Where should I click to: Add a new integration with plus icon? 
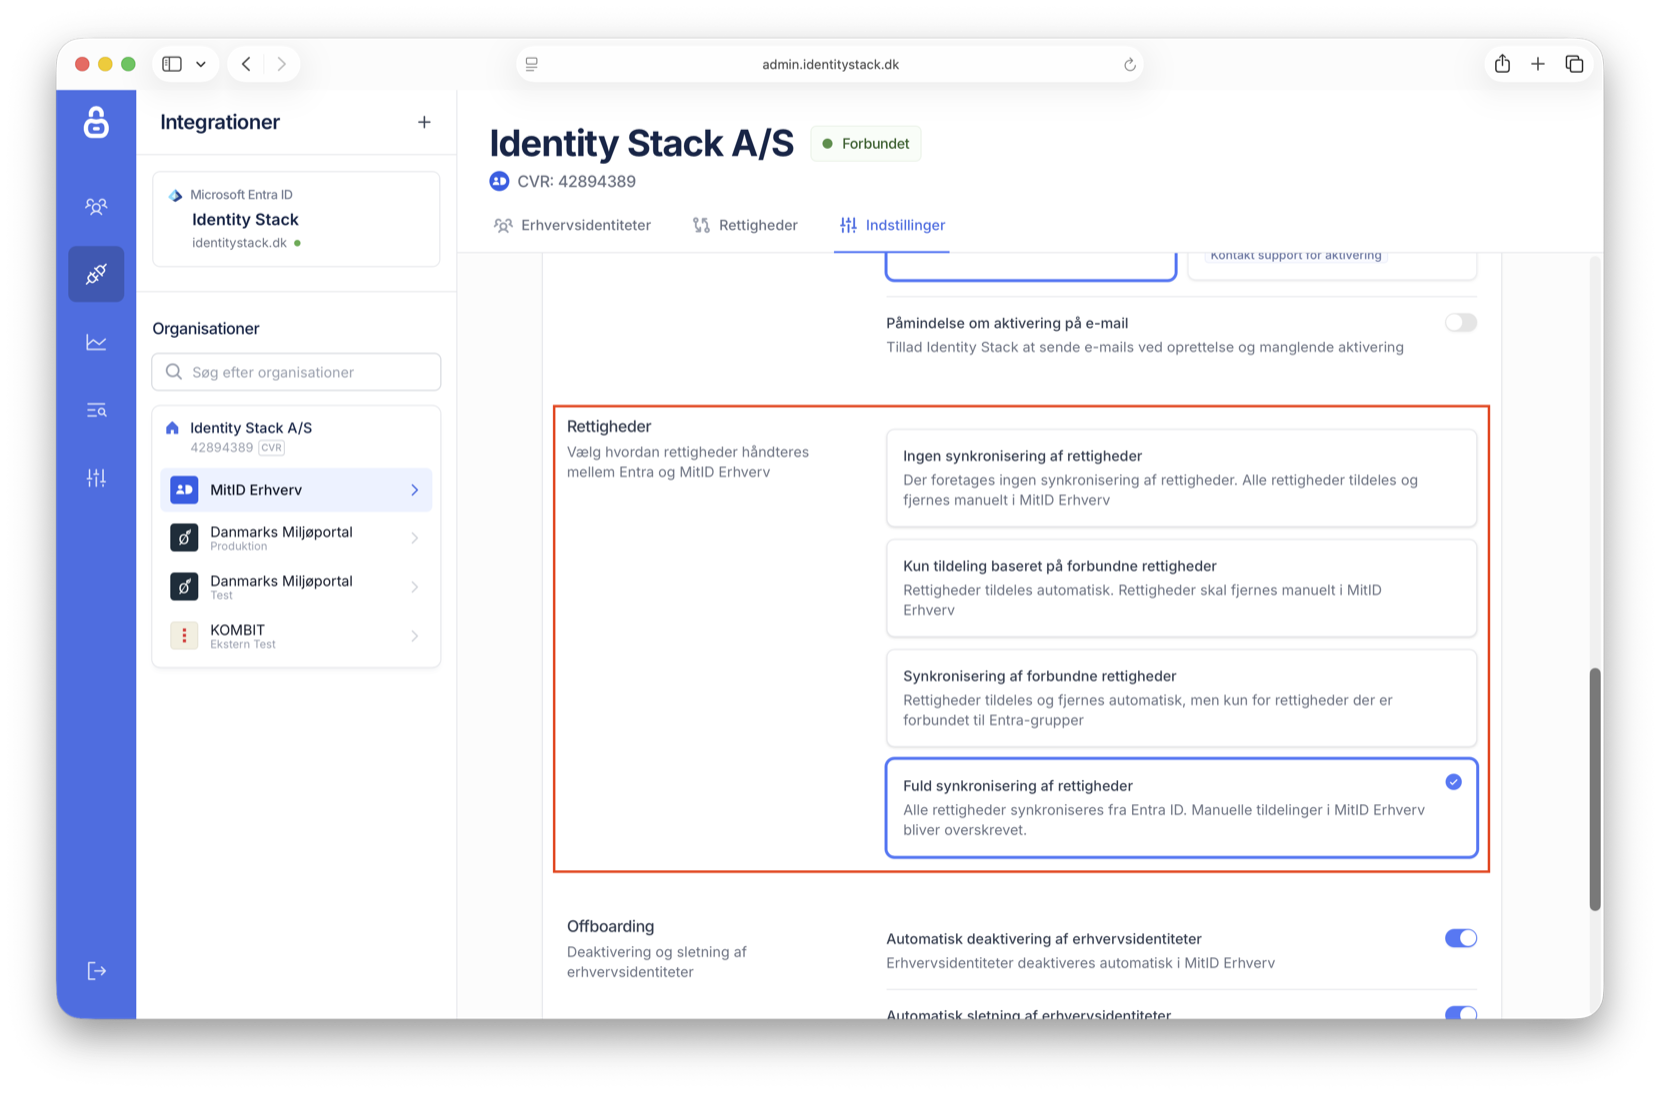[x=424, y=122]
